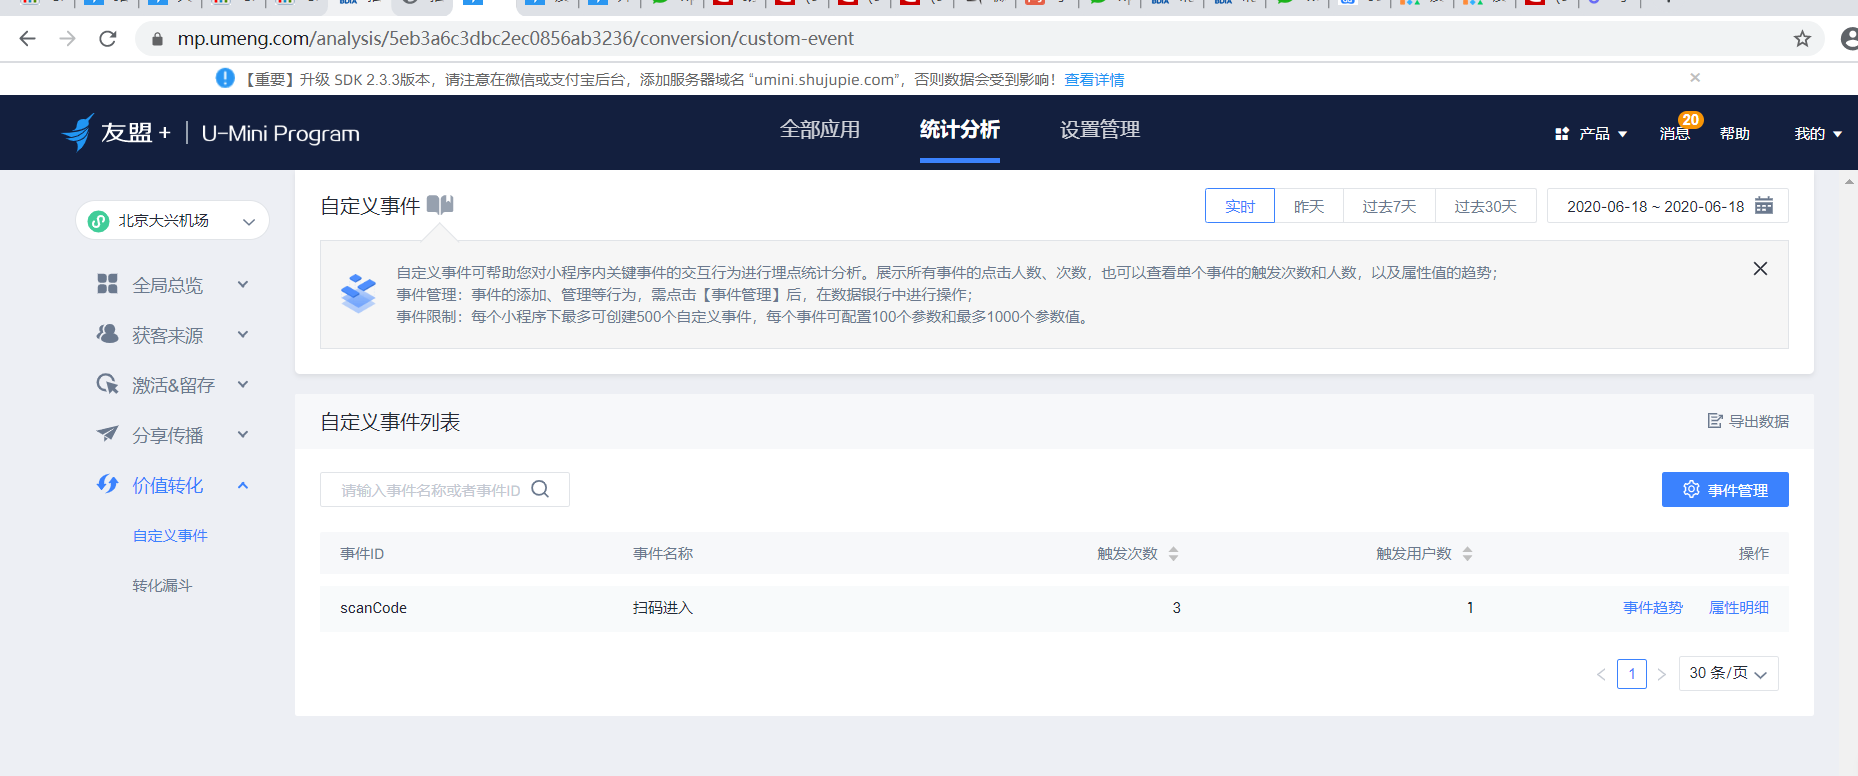
Task: Click the book help icon beside 自定义事件
Action: pos(440,205)
